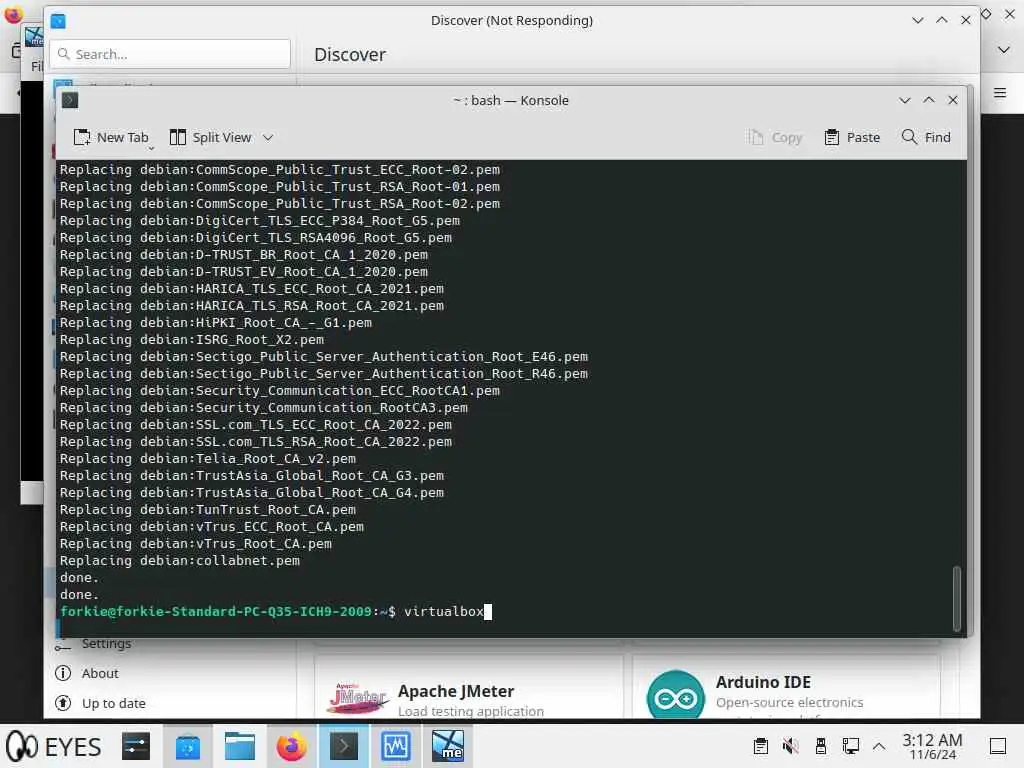Open System Monitor from taskbar
Screen dimensions: 1024x768
(x=396, y=746)
